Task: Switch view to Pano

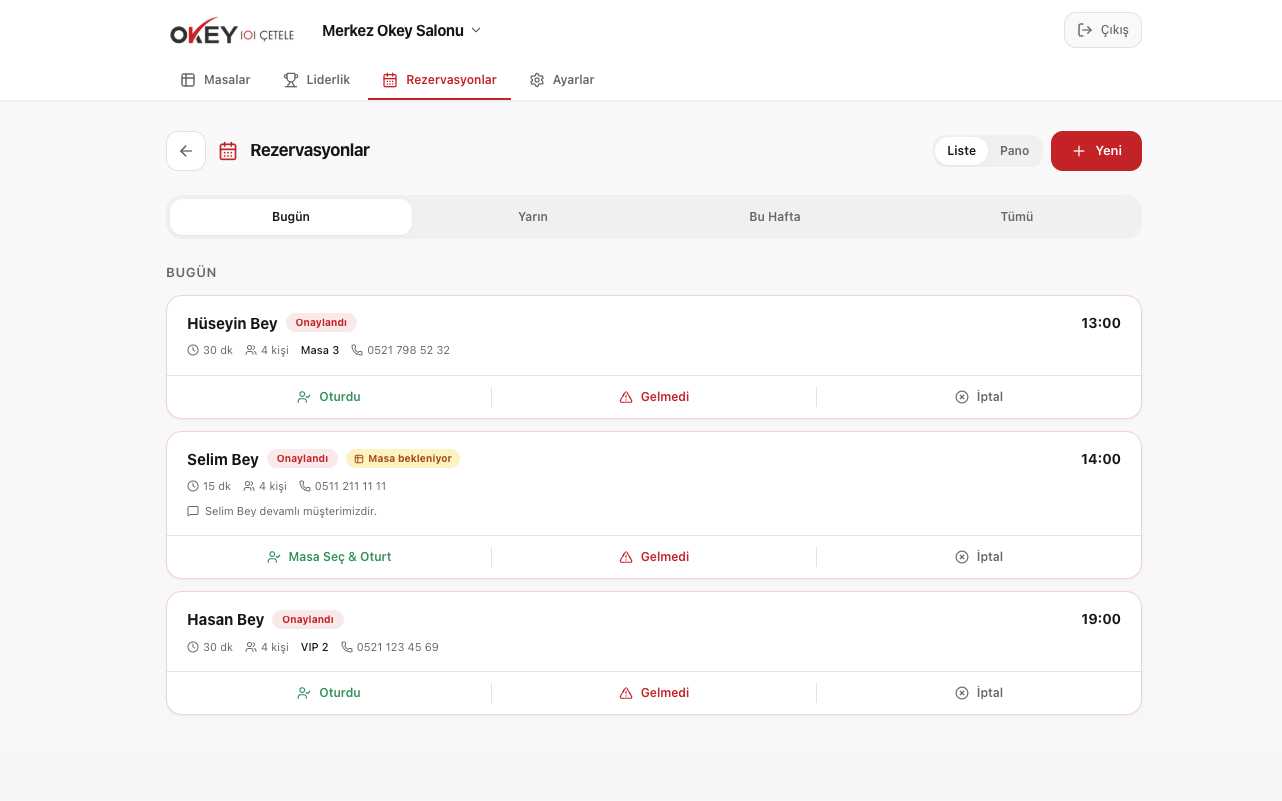Action: (1014, 151)
